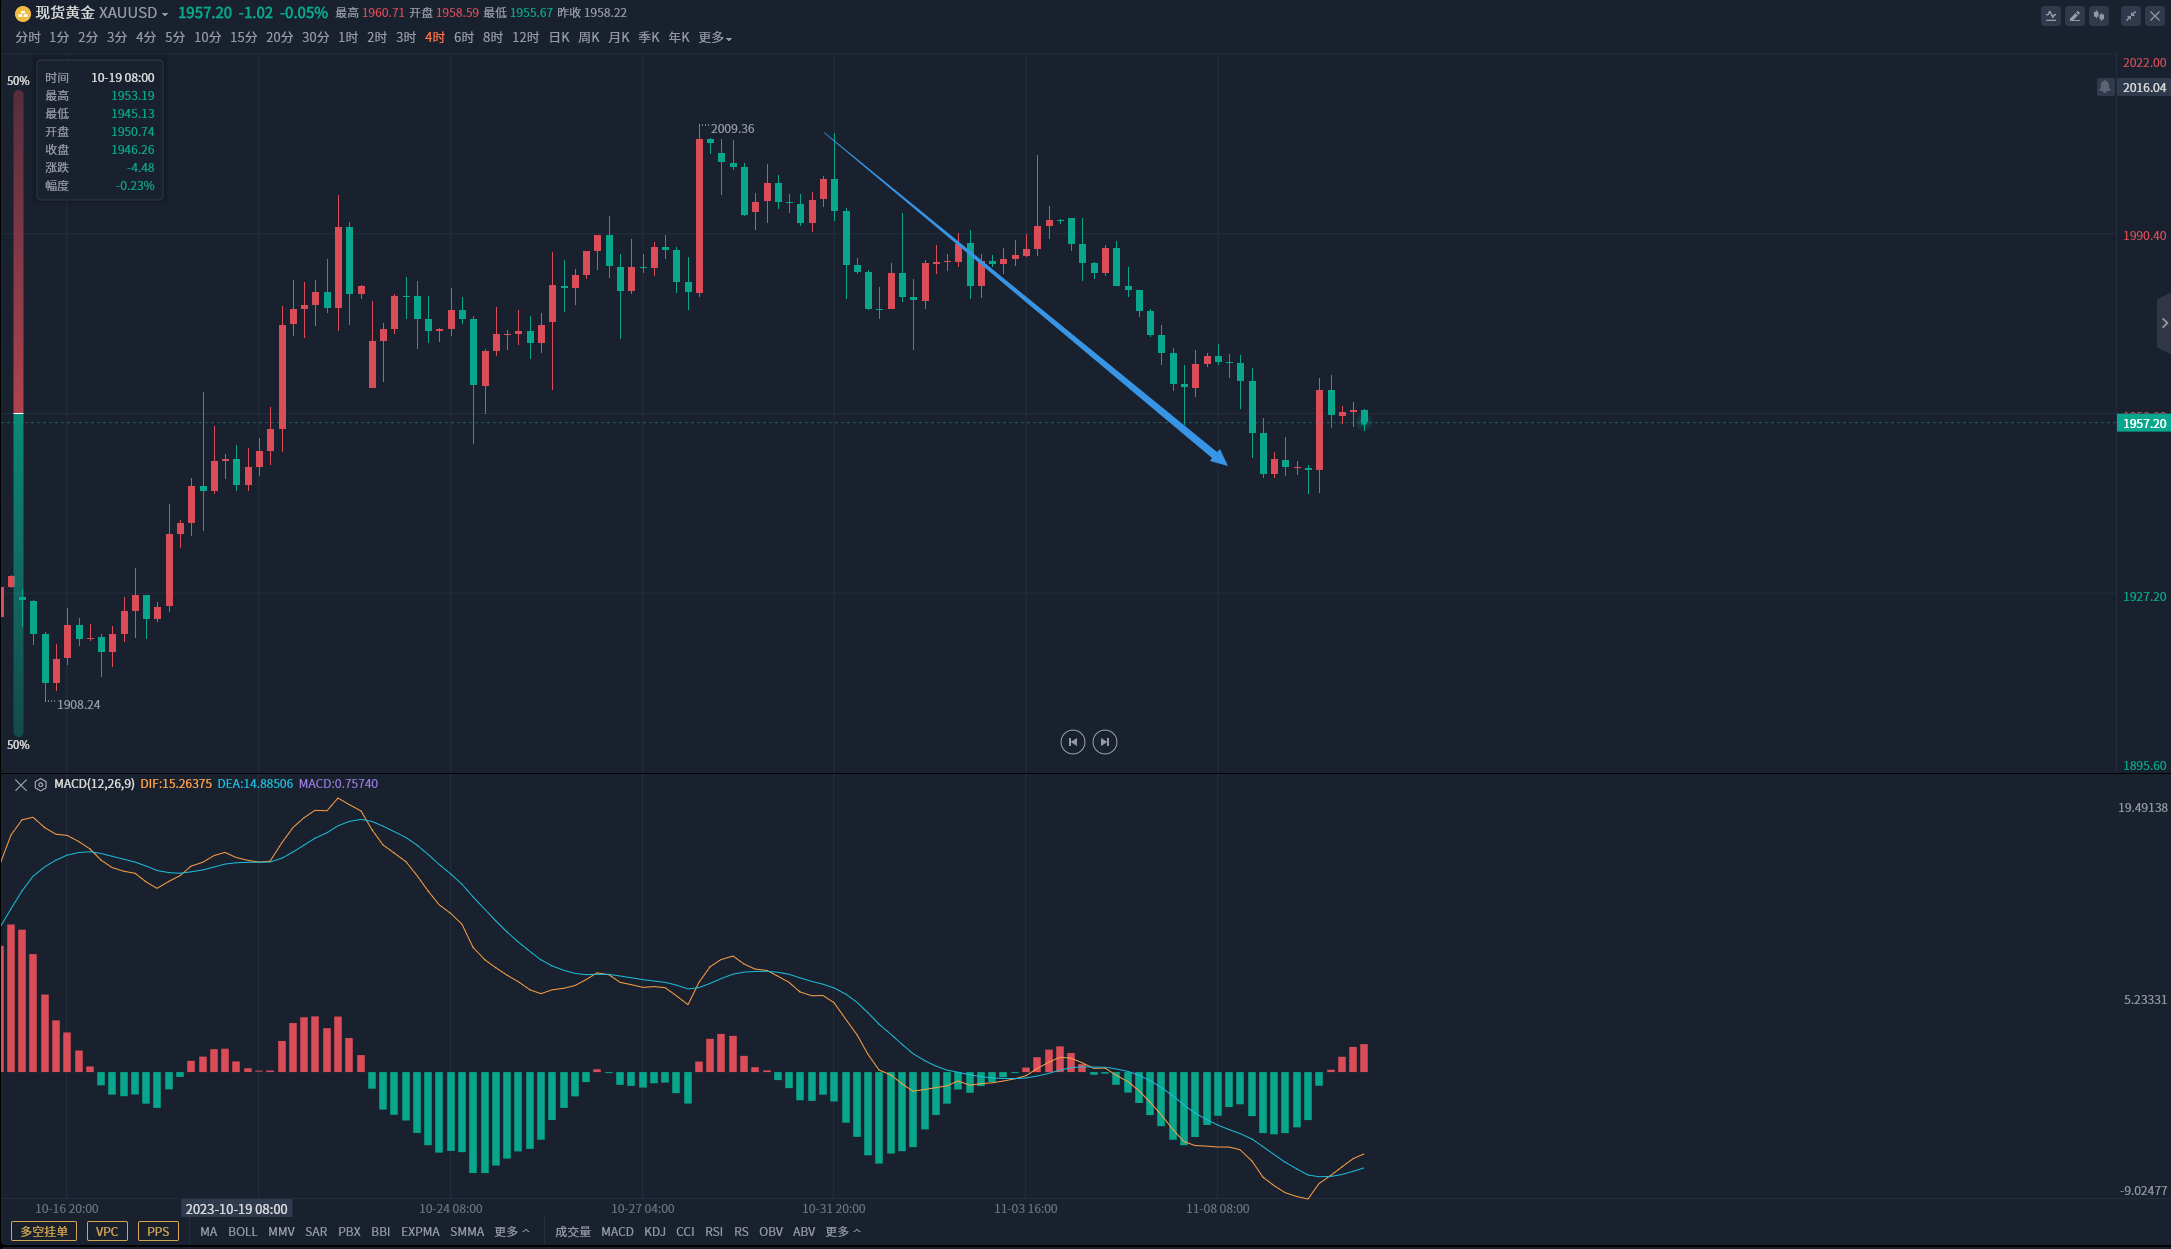Select the 1时 timeframe tab
The image size is (2171, 1249).
(348, 38)
